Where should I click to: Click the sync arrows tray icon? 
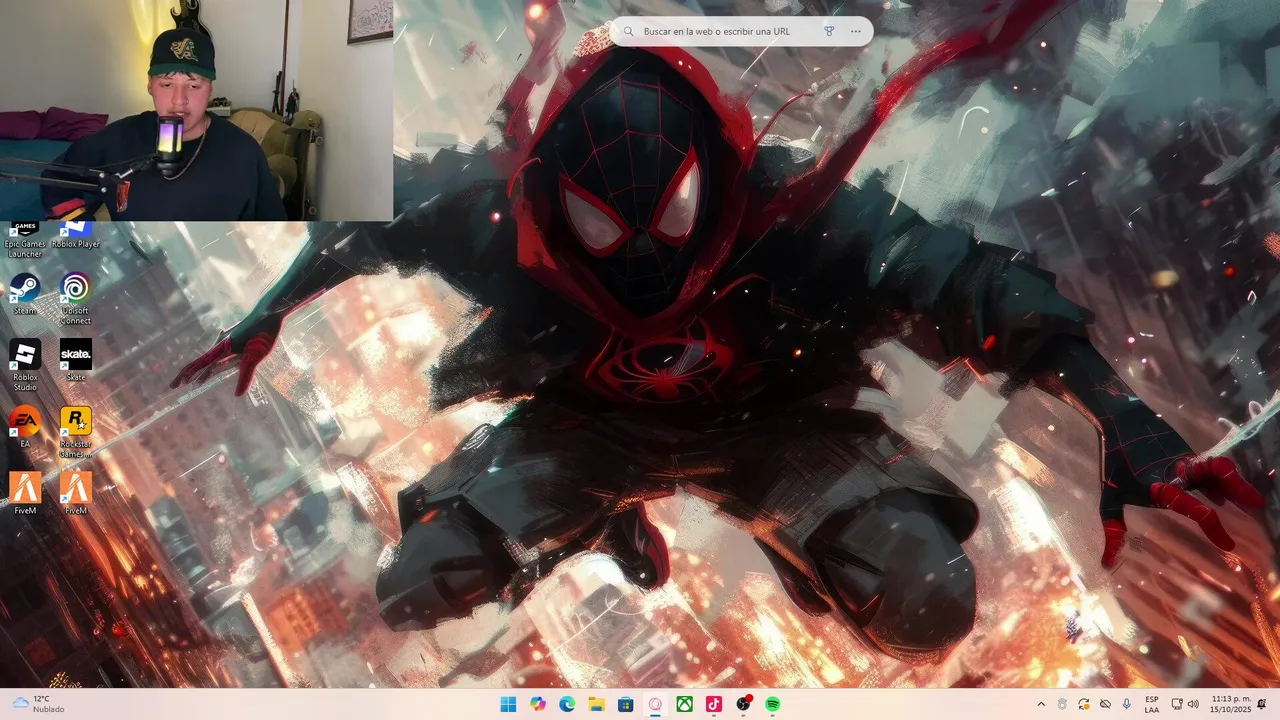pos(1084,704)
